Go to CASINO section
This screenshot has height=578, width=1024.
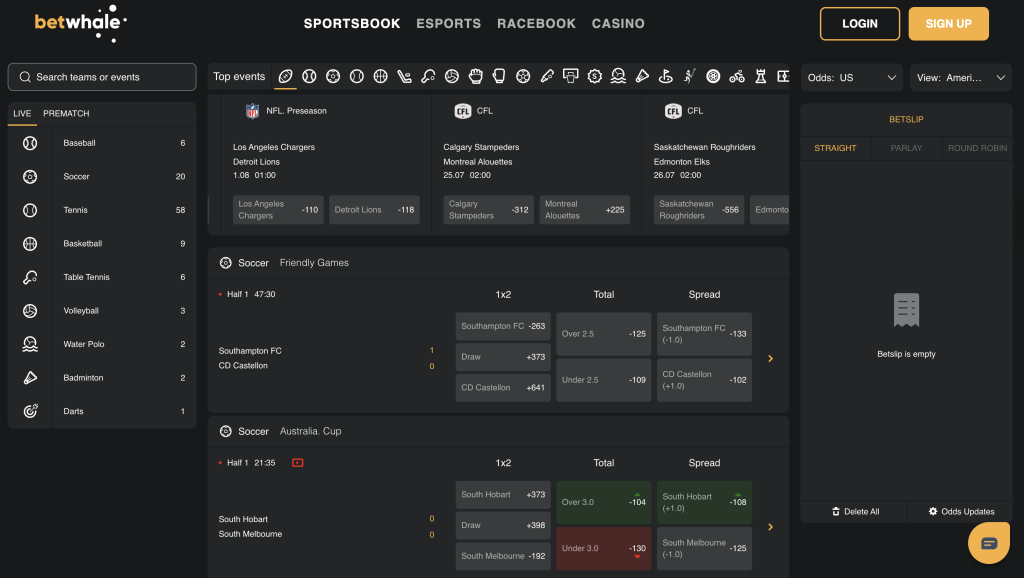618,24
